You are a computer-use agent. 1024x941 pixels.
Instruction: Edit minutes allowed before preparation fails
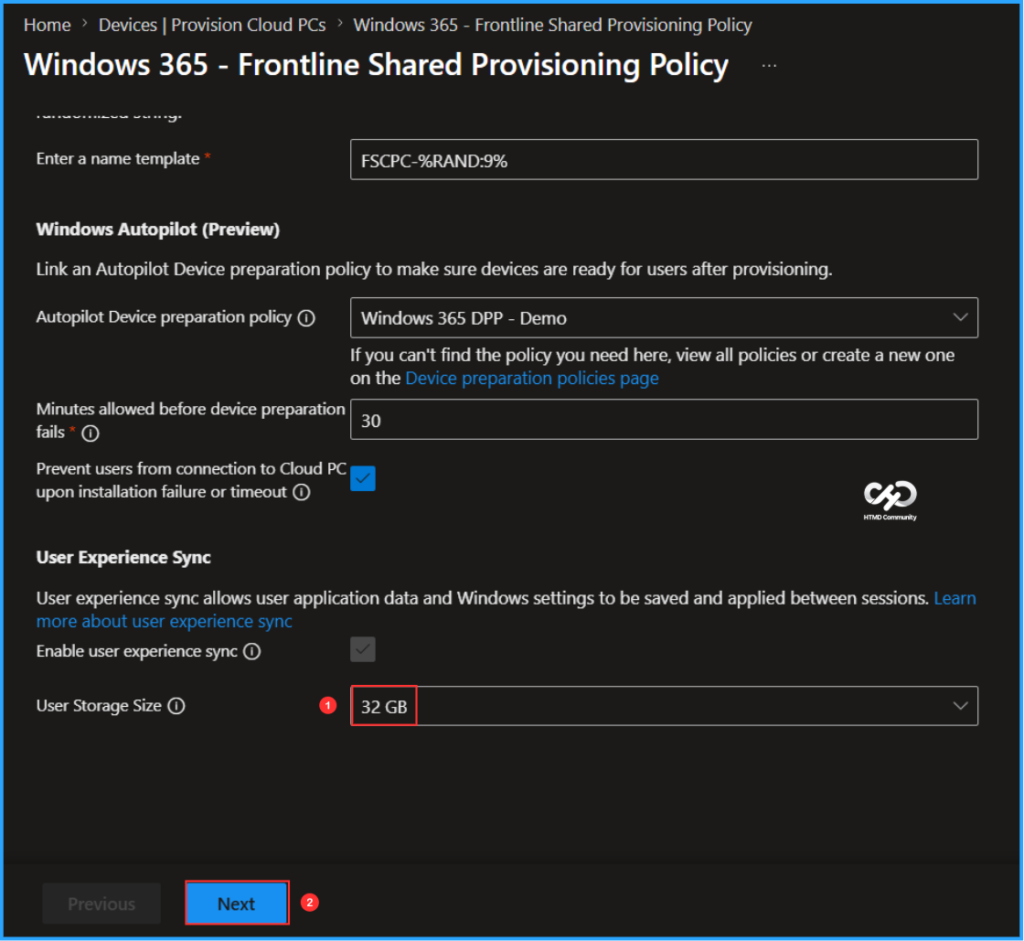click(664, 420)
